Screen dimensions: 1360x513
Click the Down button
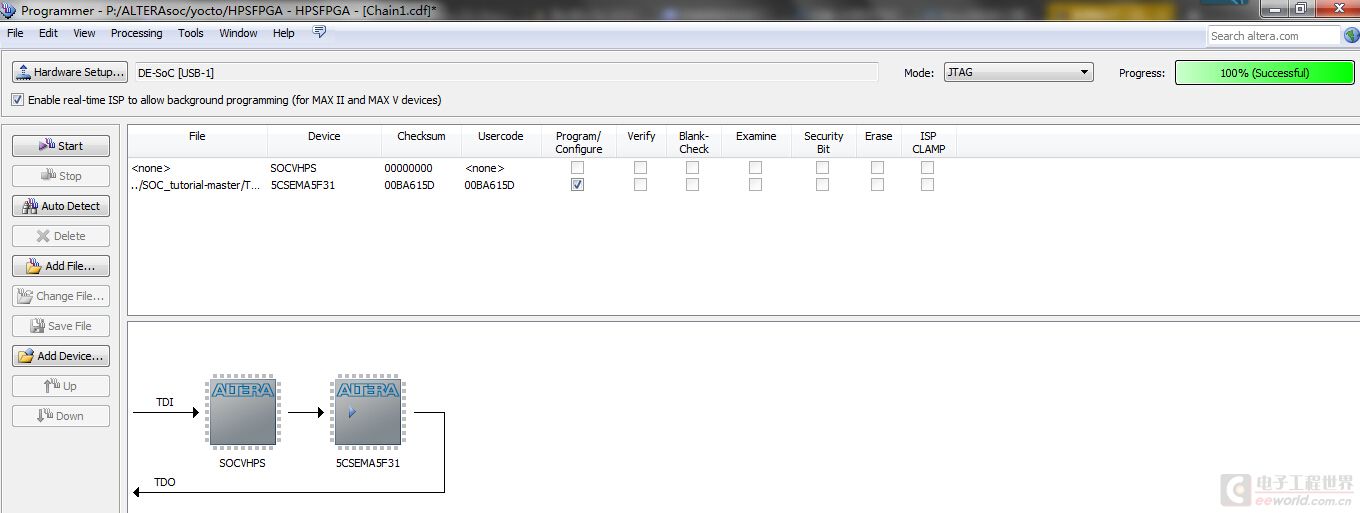61,416
